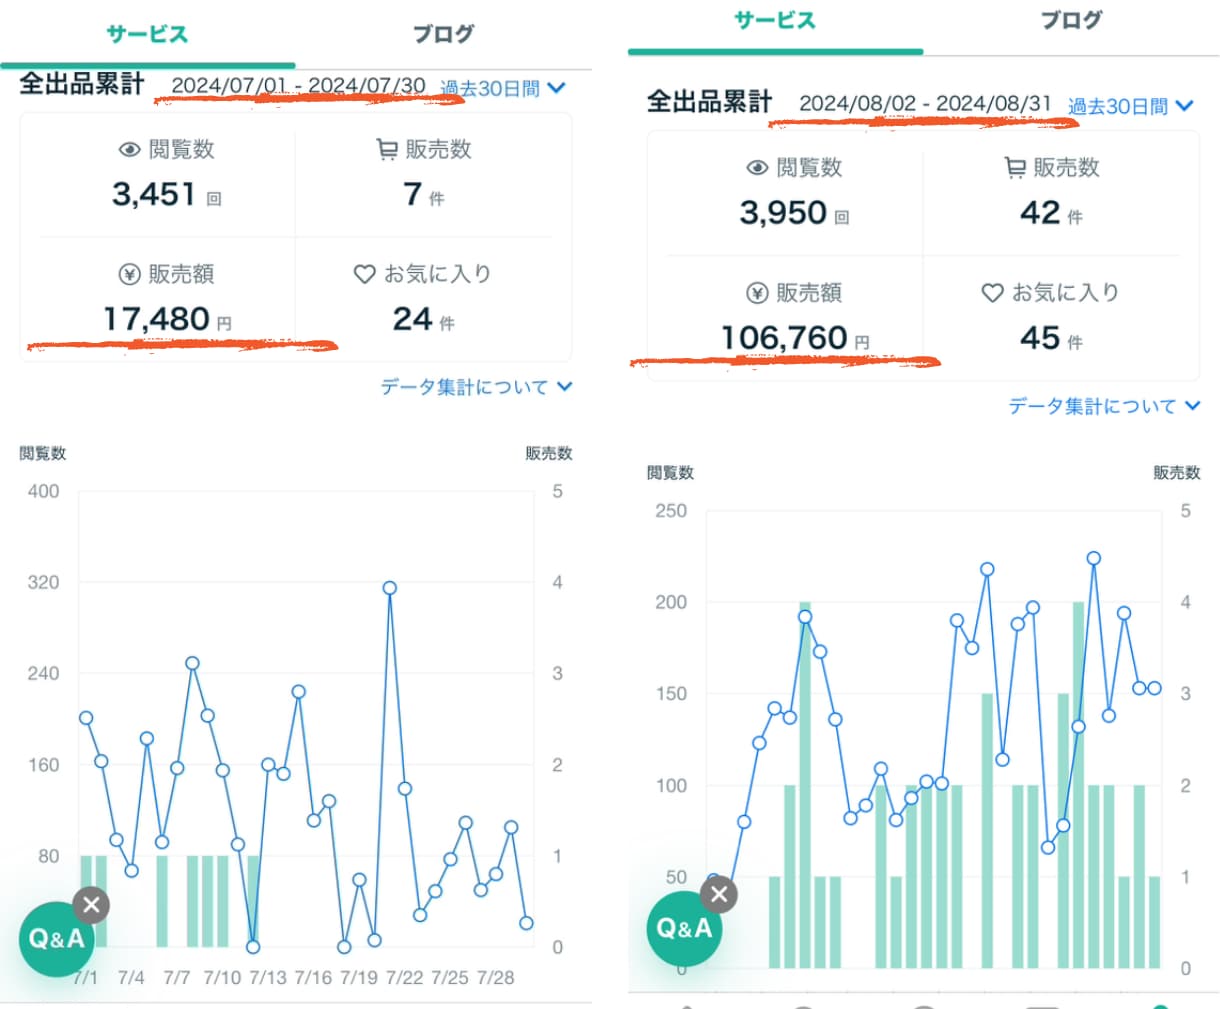The width and height of the screenshot is (1220, 1009).
Task: Expand the 過去30日間 dropdown beside 2024/07/01 range
Action: (503, 88)
